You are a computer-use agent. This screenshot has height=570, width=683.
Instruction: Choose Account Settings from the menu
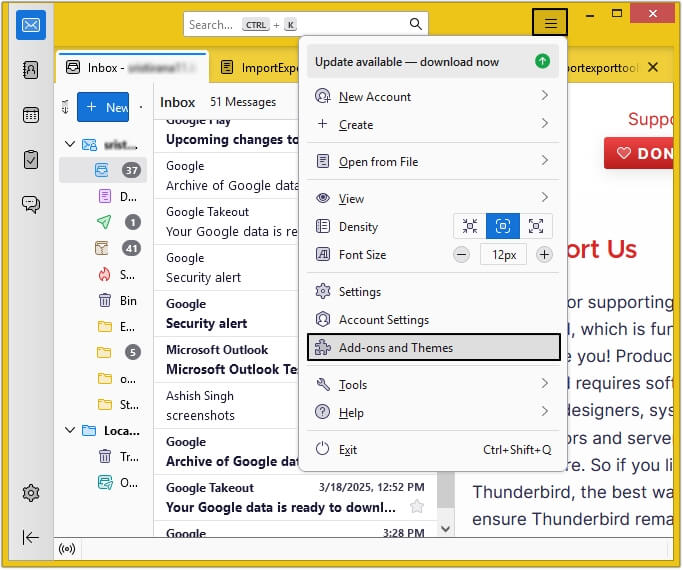[384, 320]
